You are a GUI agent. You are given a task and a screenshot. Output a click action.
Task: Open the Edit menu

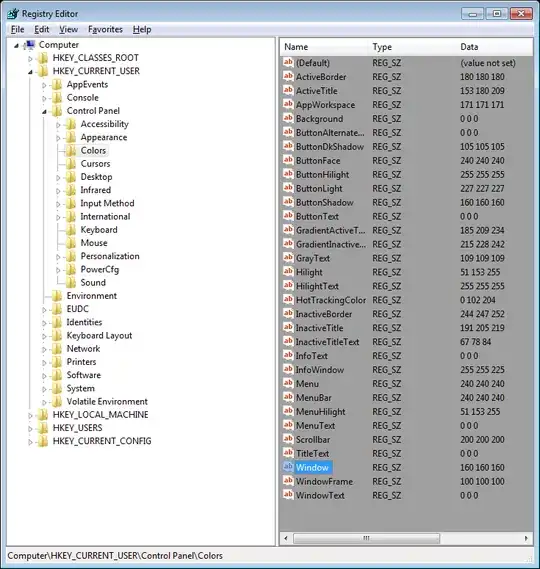tap(42, 29)
